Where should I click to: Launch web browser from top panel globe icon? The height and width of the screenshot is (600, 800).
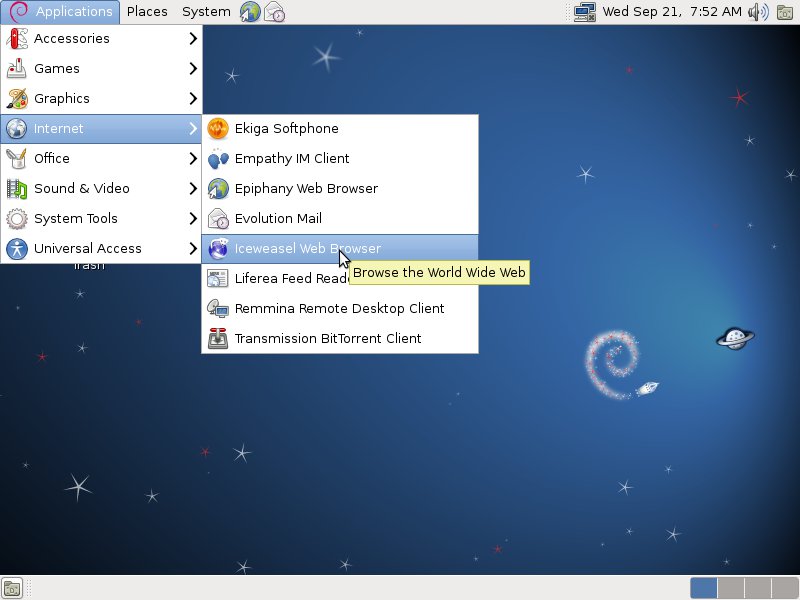pos(250,12)
